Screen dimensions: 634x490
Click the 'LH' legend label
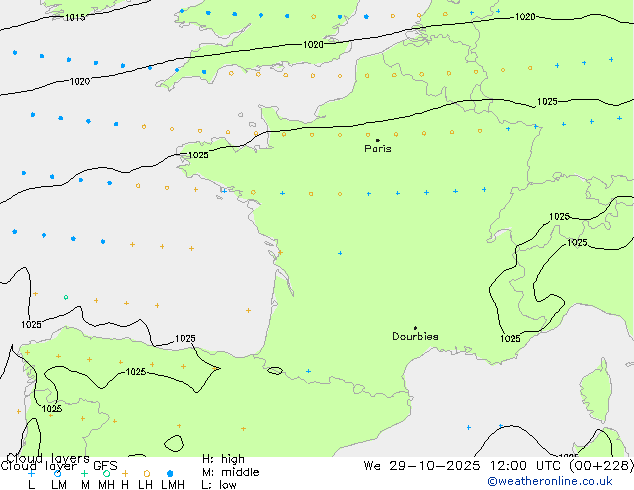pyautogui.click(x=145, y=484)
